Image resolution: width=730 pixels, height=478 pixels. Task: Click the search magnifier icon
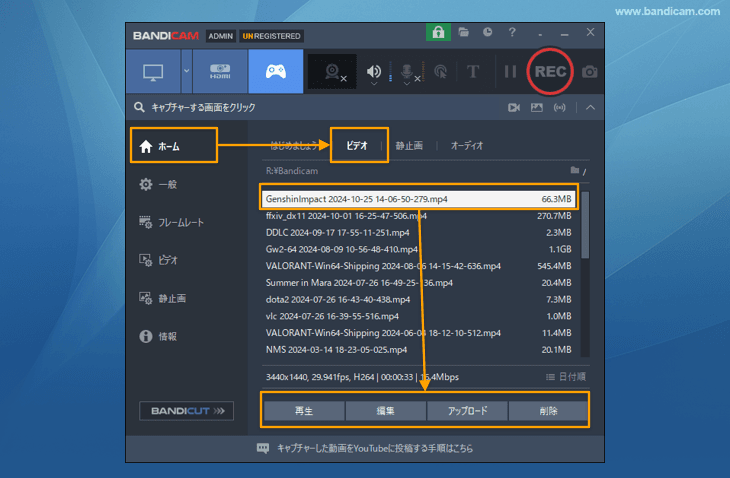139,108
